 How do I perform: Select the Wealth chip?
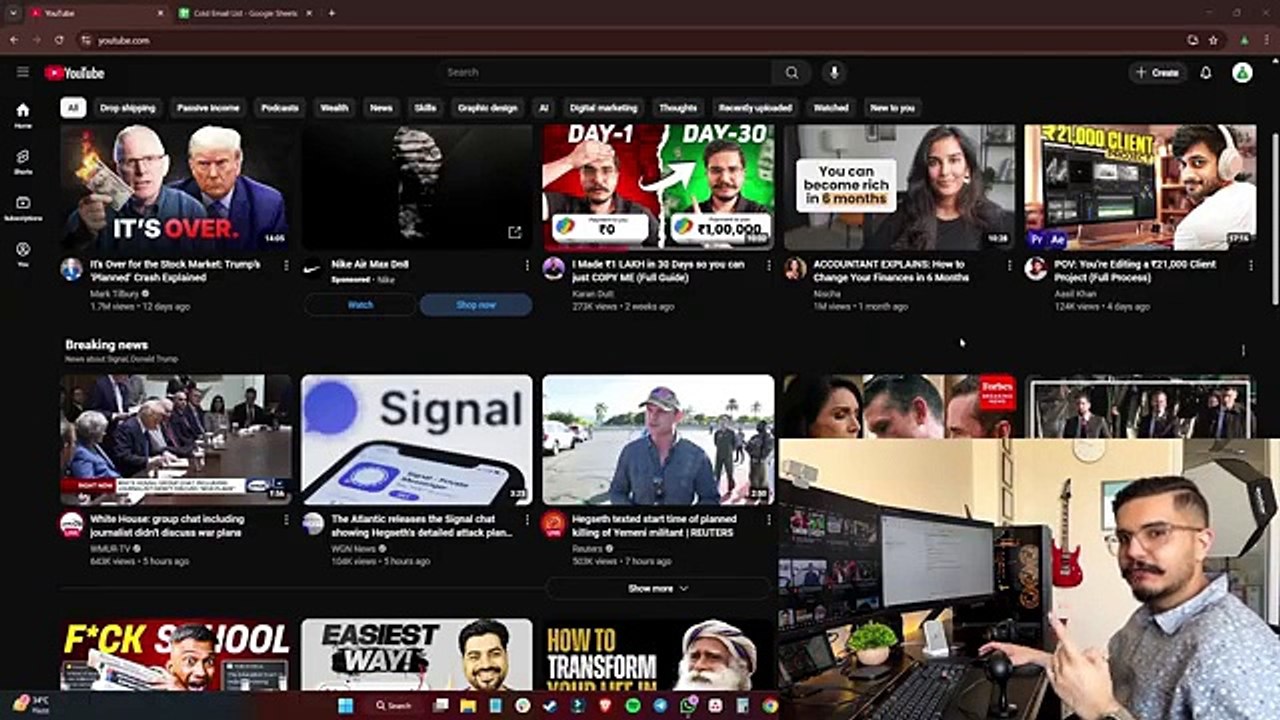coord(334,108)
